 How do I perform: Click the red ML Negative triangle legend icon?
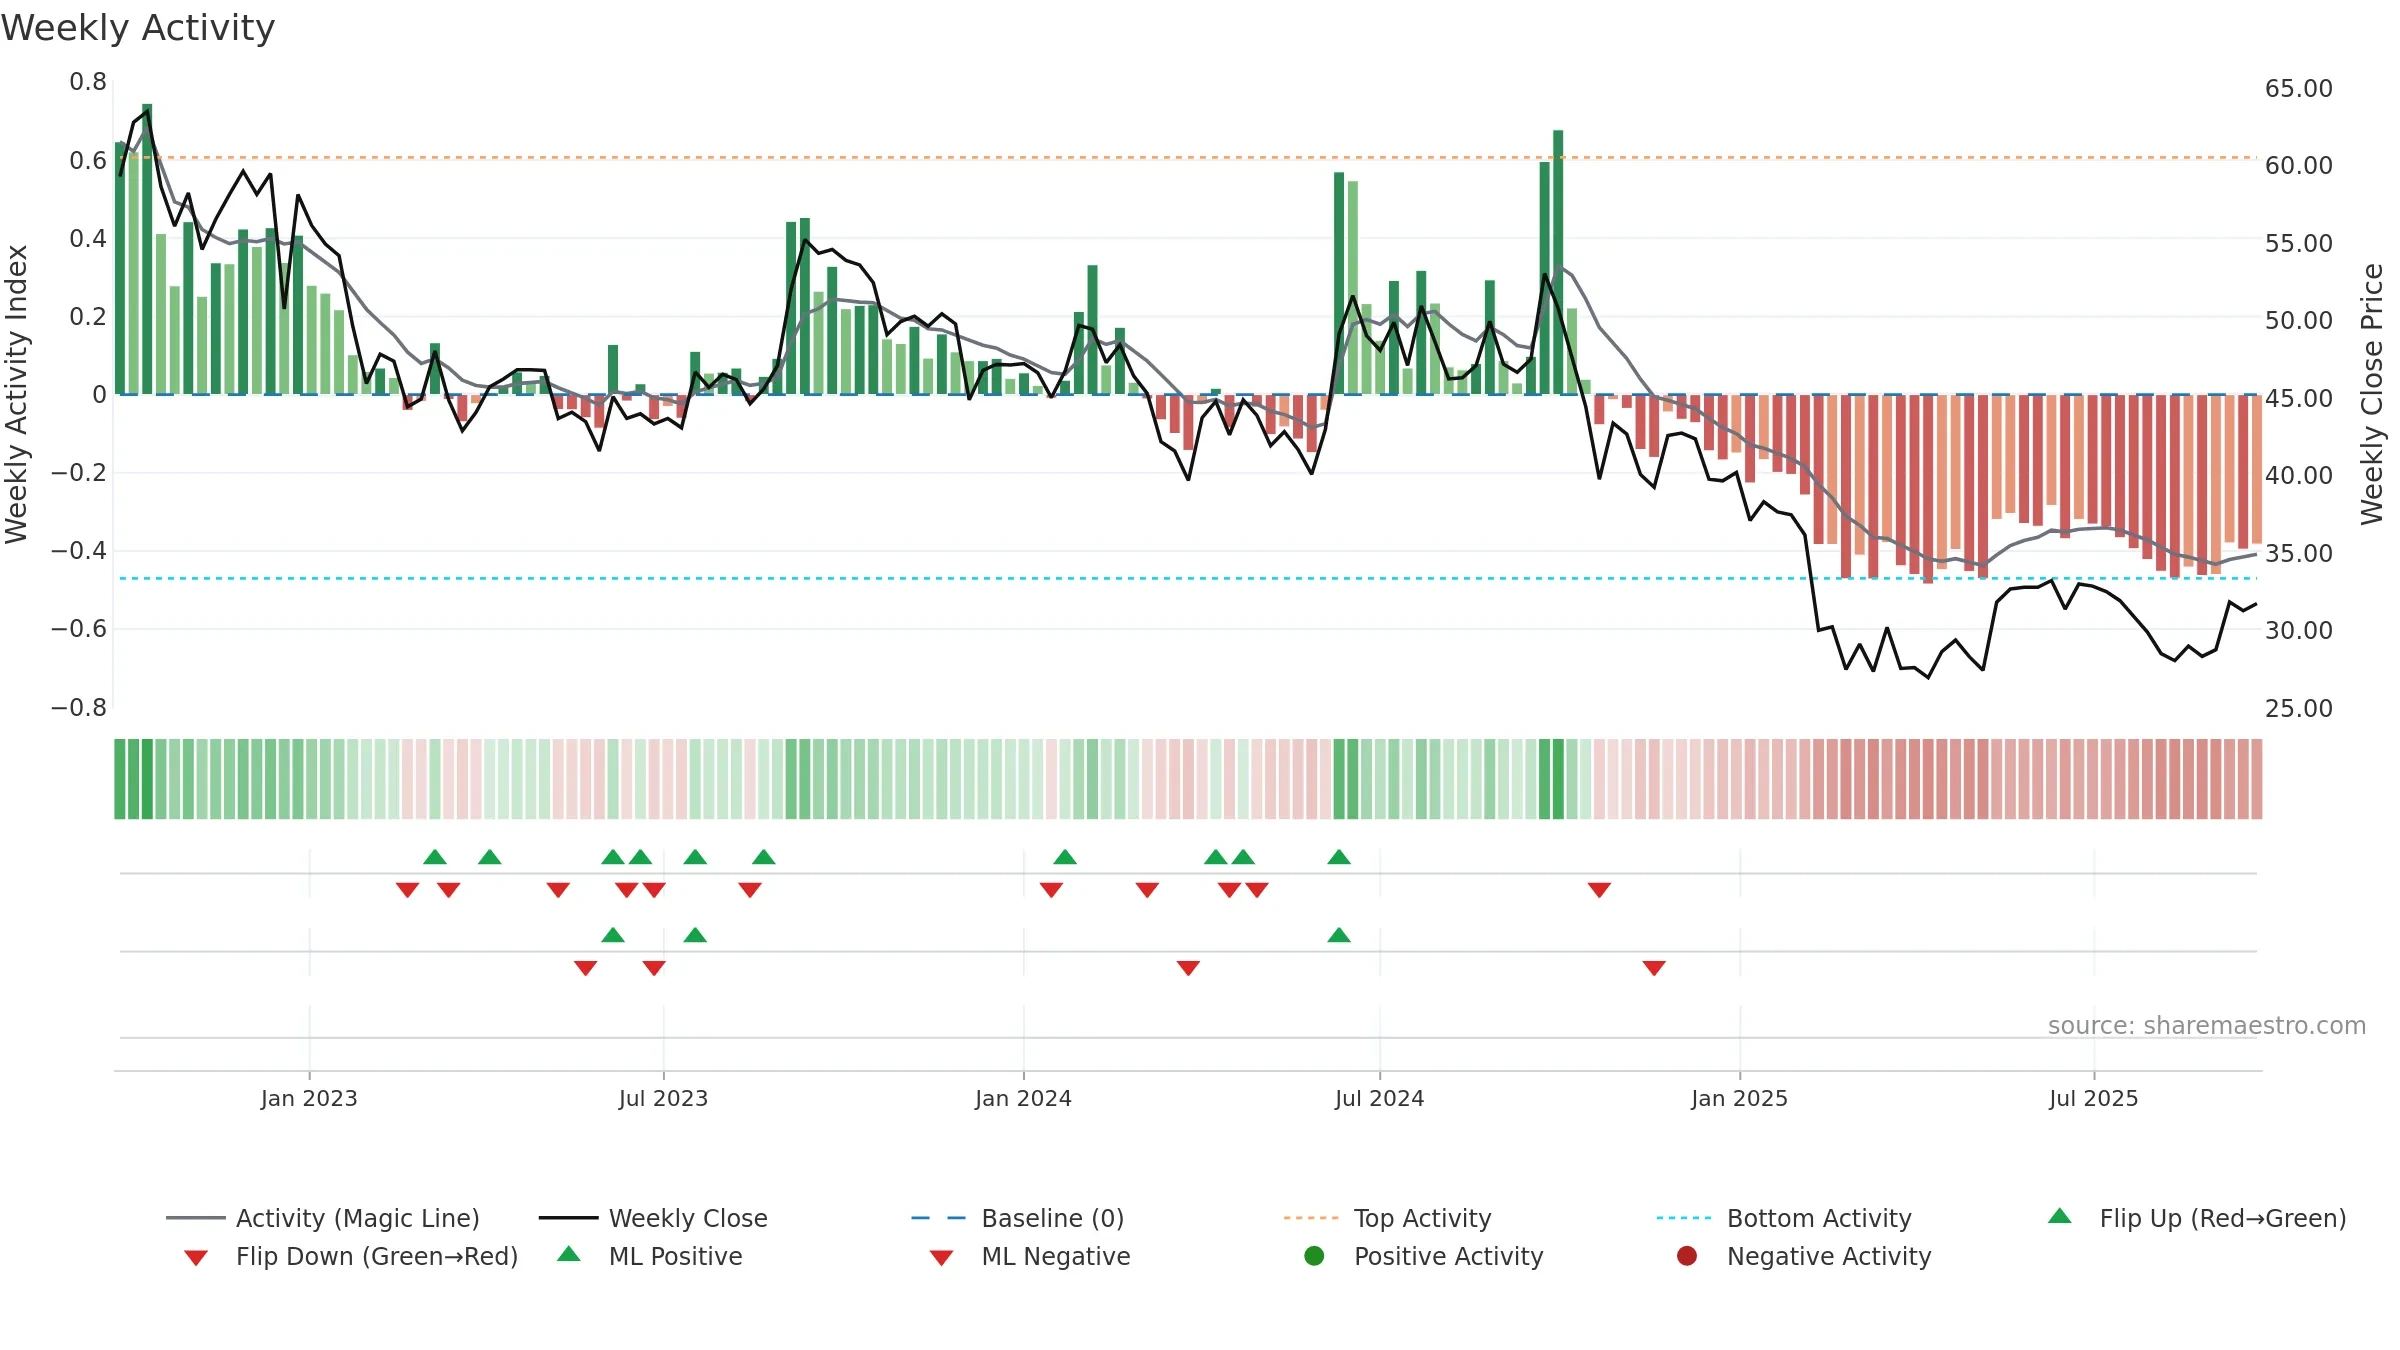tap(942, 1258)
